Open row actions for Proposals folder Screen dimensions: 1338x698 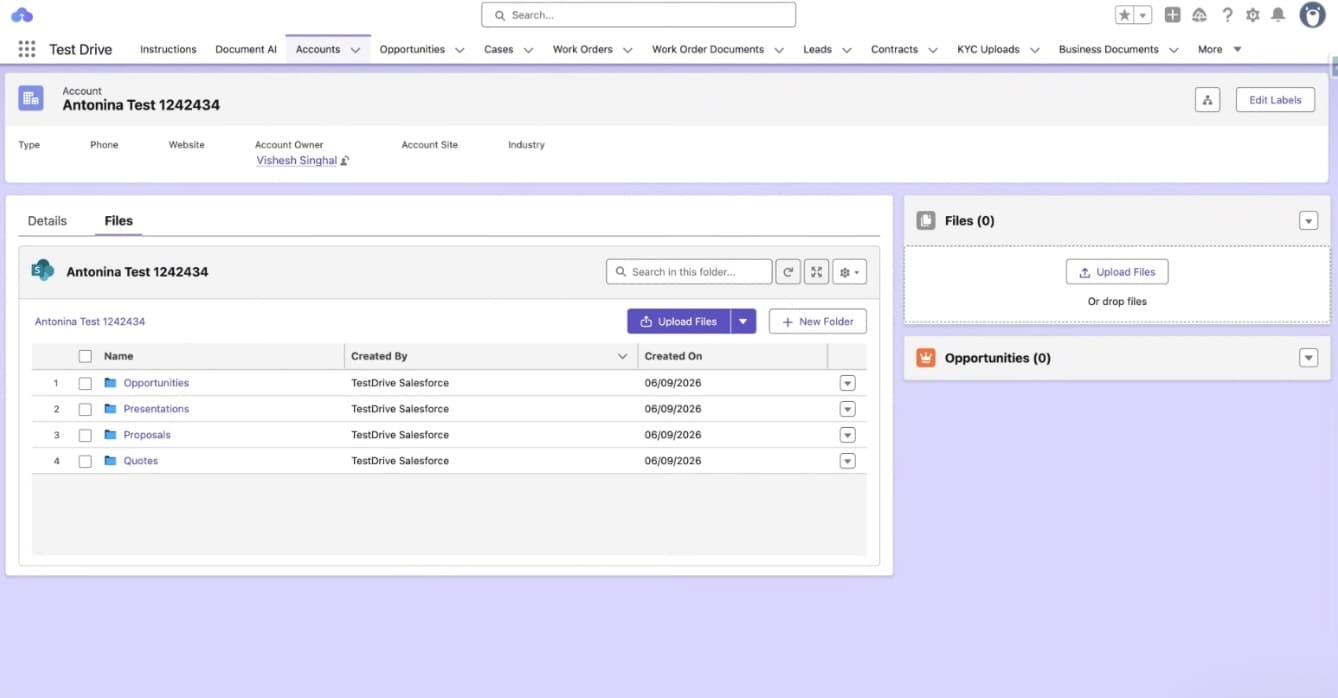click(848, 435)
